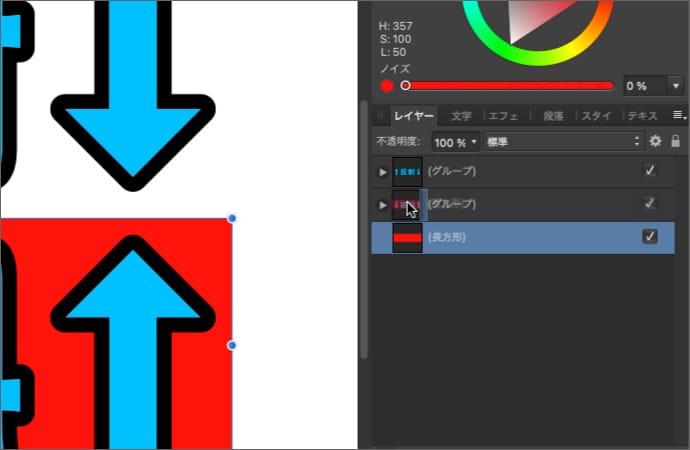The height and width of the screenshot is (450, 690).
Task: Expand the second グループ layer
Action: pyautogui.click(x=382, y=205)
